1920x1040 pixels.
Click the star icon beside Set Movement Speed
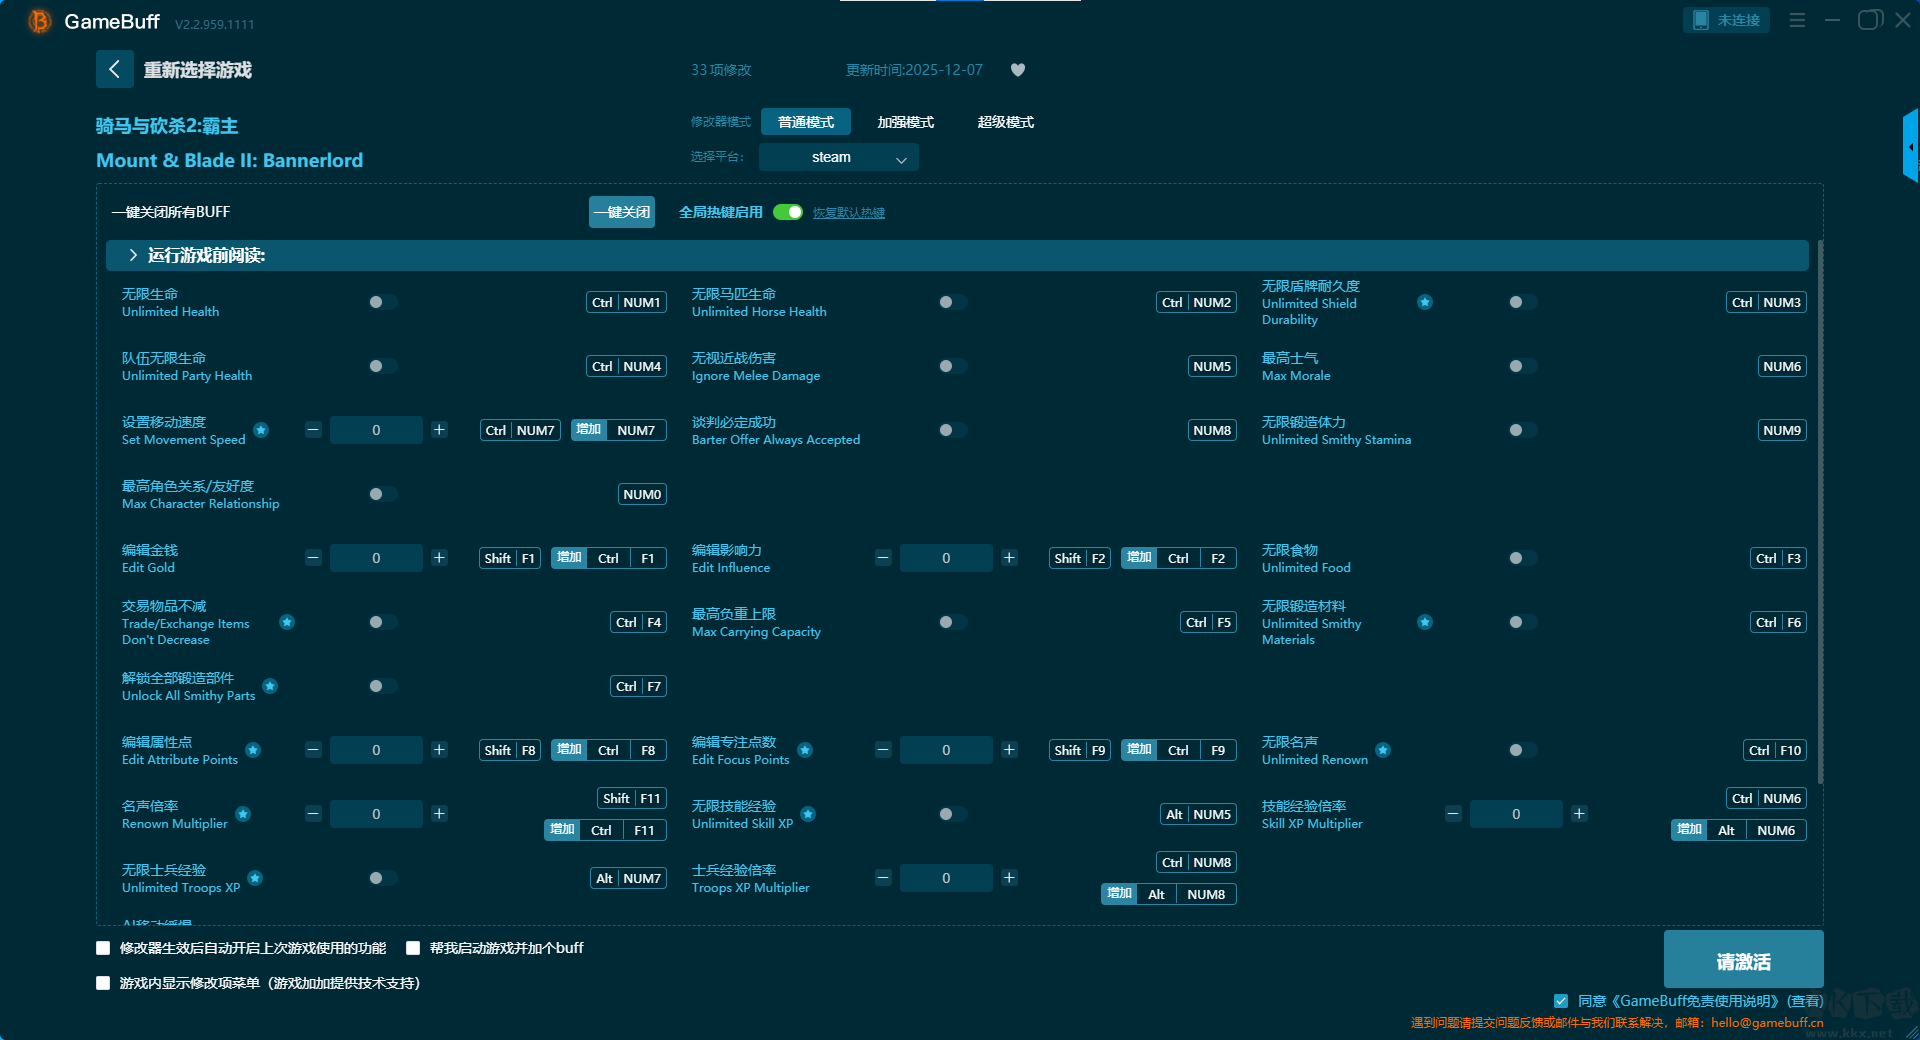(261, 430)
